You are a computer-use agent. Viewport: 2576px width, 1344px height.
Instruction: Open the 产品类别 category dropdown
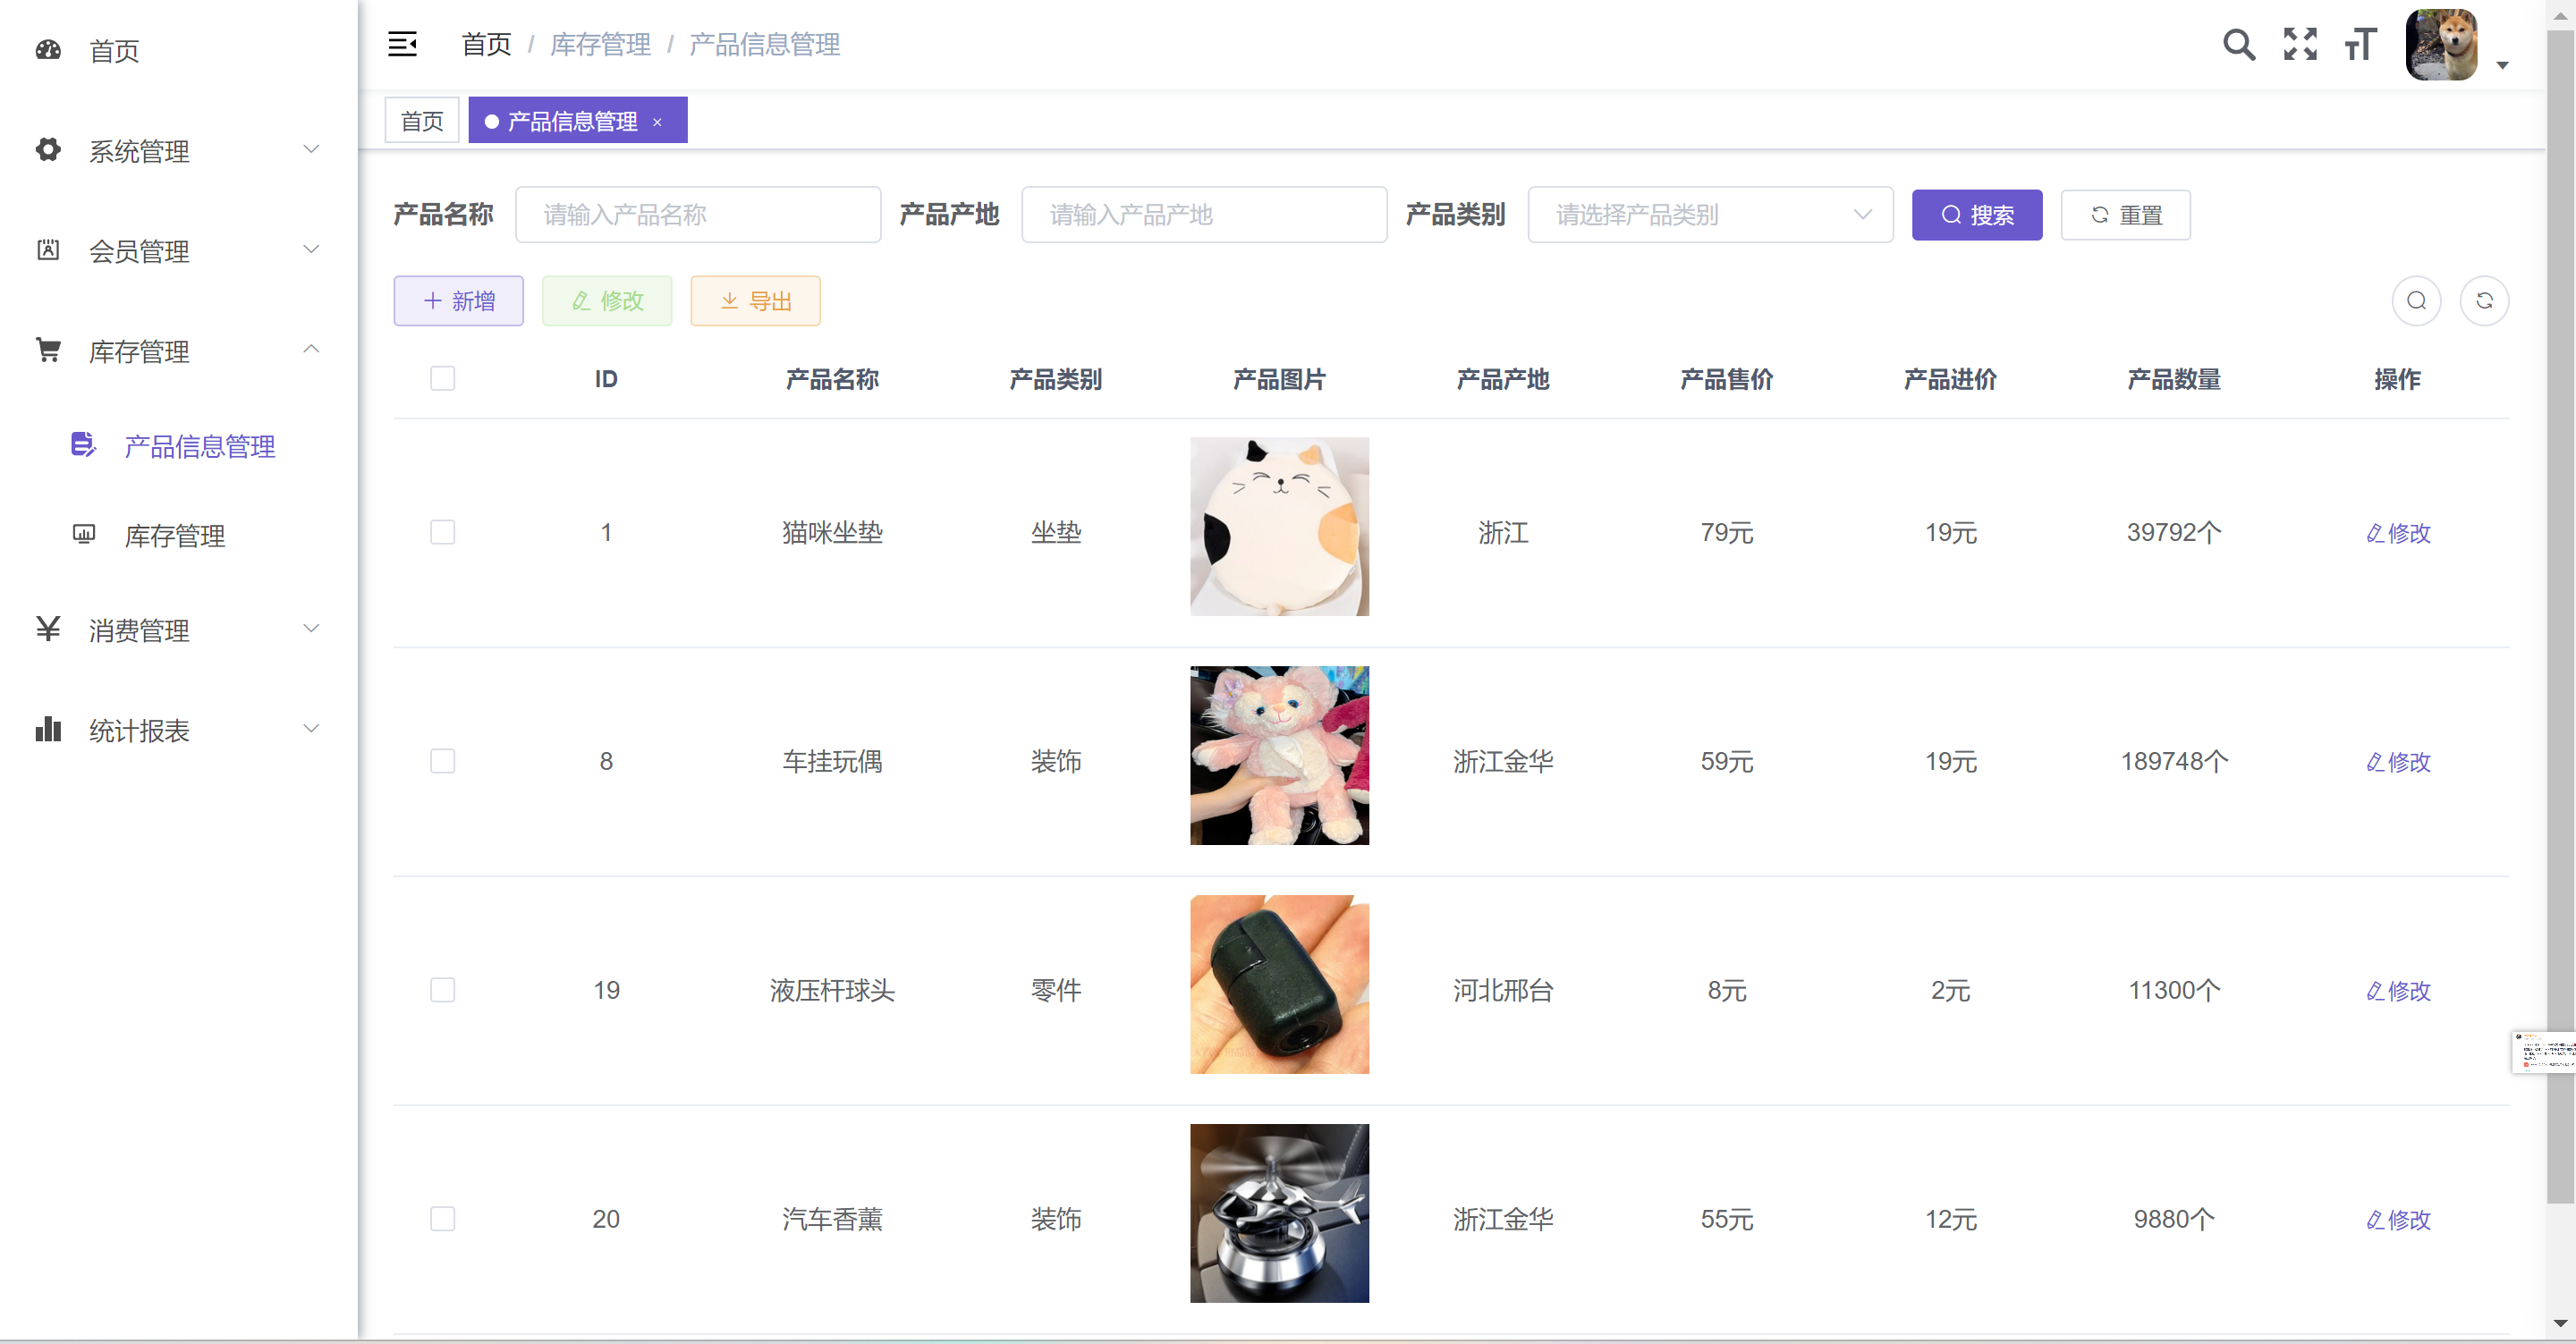tap(1710, 215)
